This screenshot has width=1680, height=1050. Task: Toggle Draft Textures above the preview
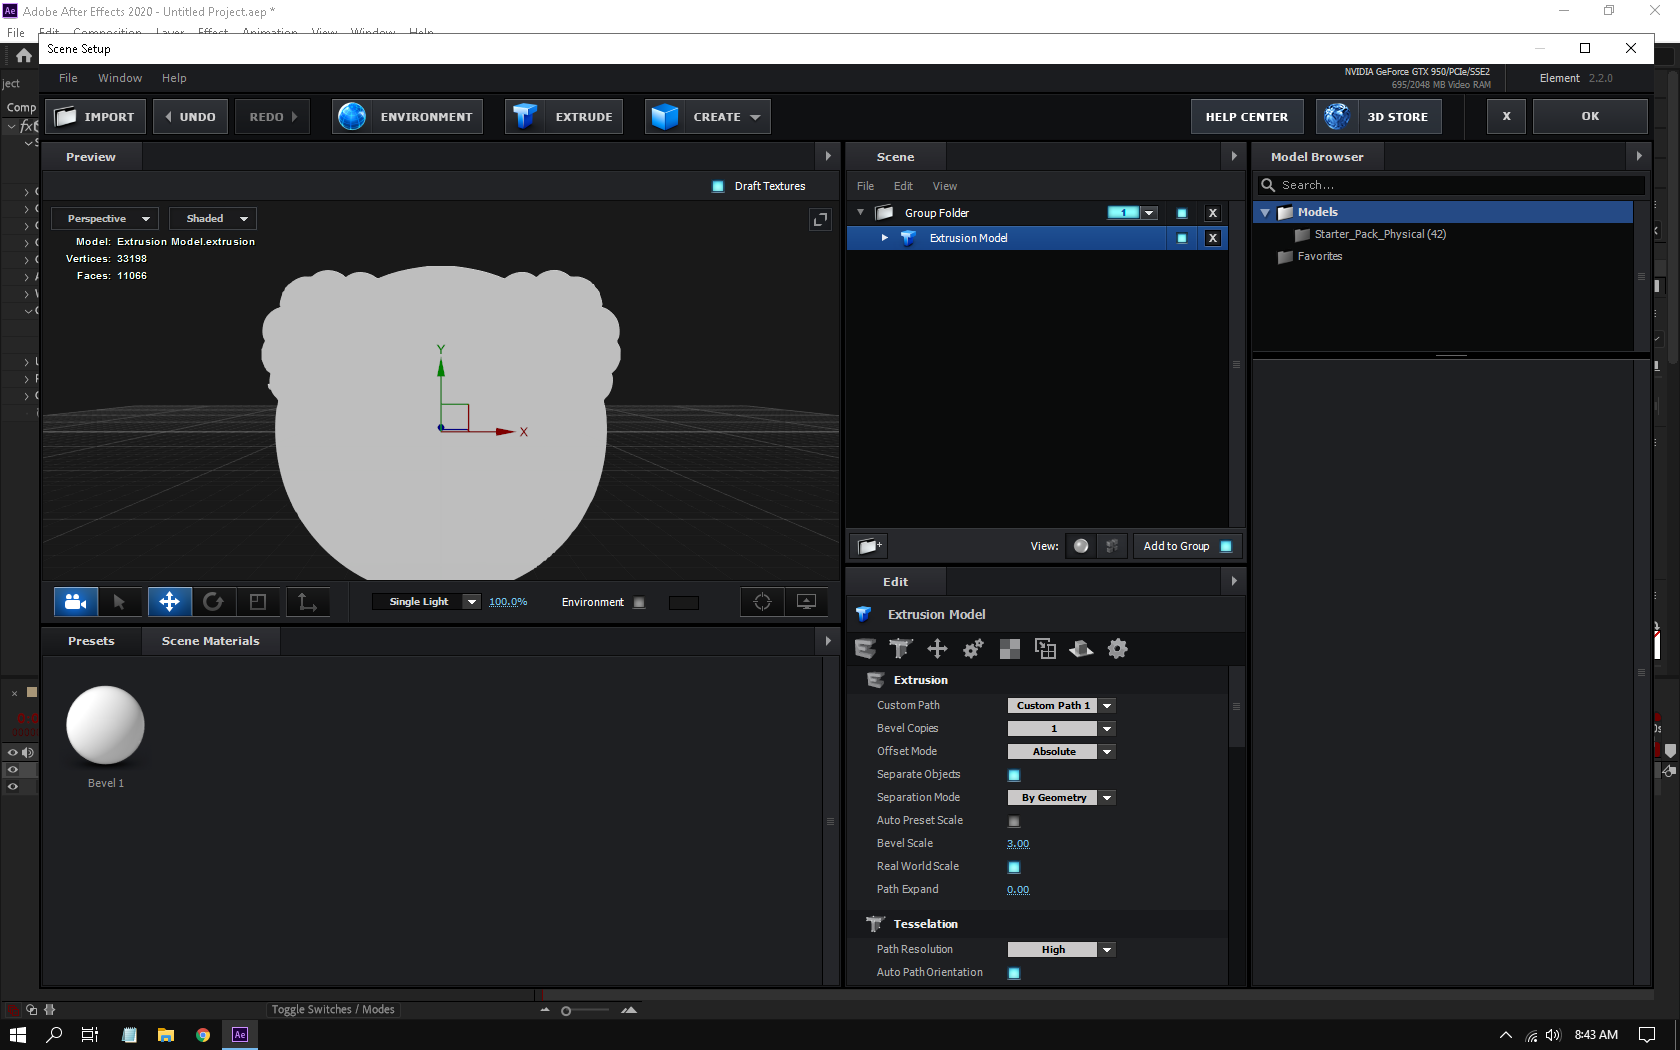point(717,186)
